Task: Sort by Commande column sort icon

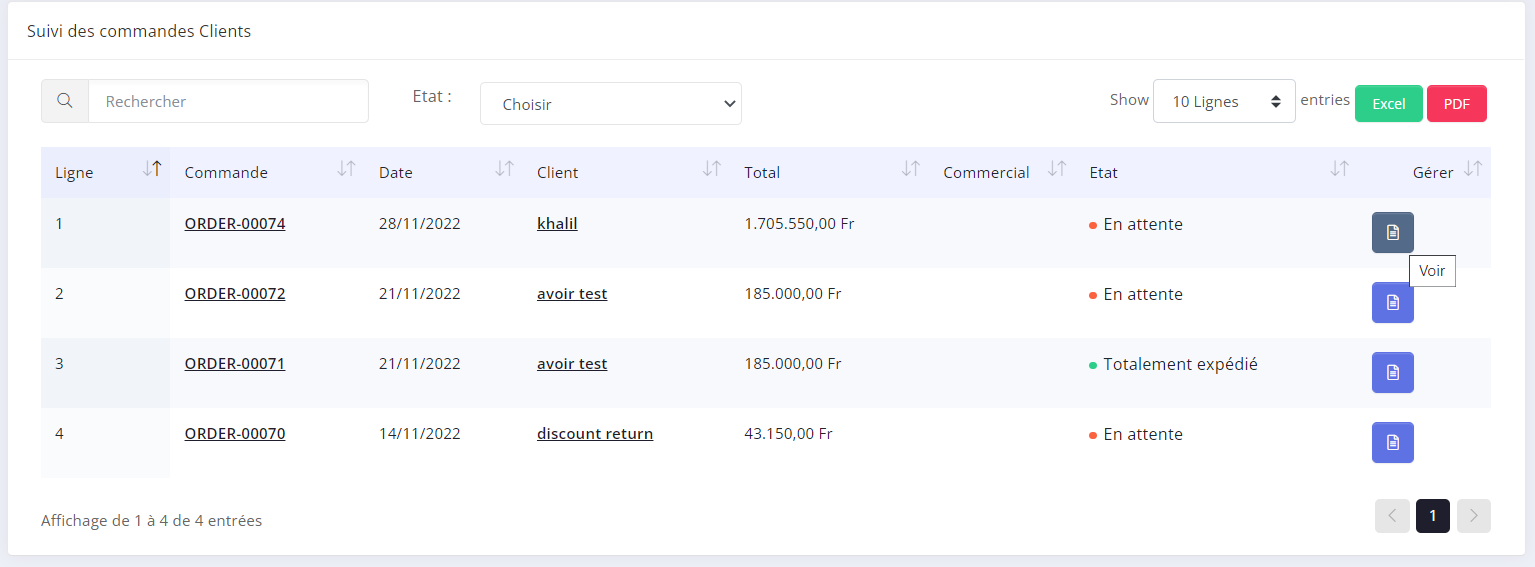Action: tap(346, 169)
